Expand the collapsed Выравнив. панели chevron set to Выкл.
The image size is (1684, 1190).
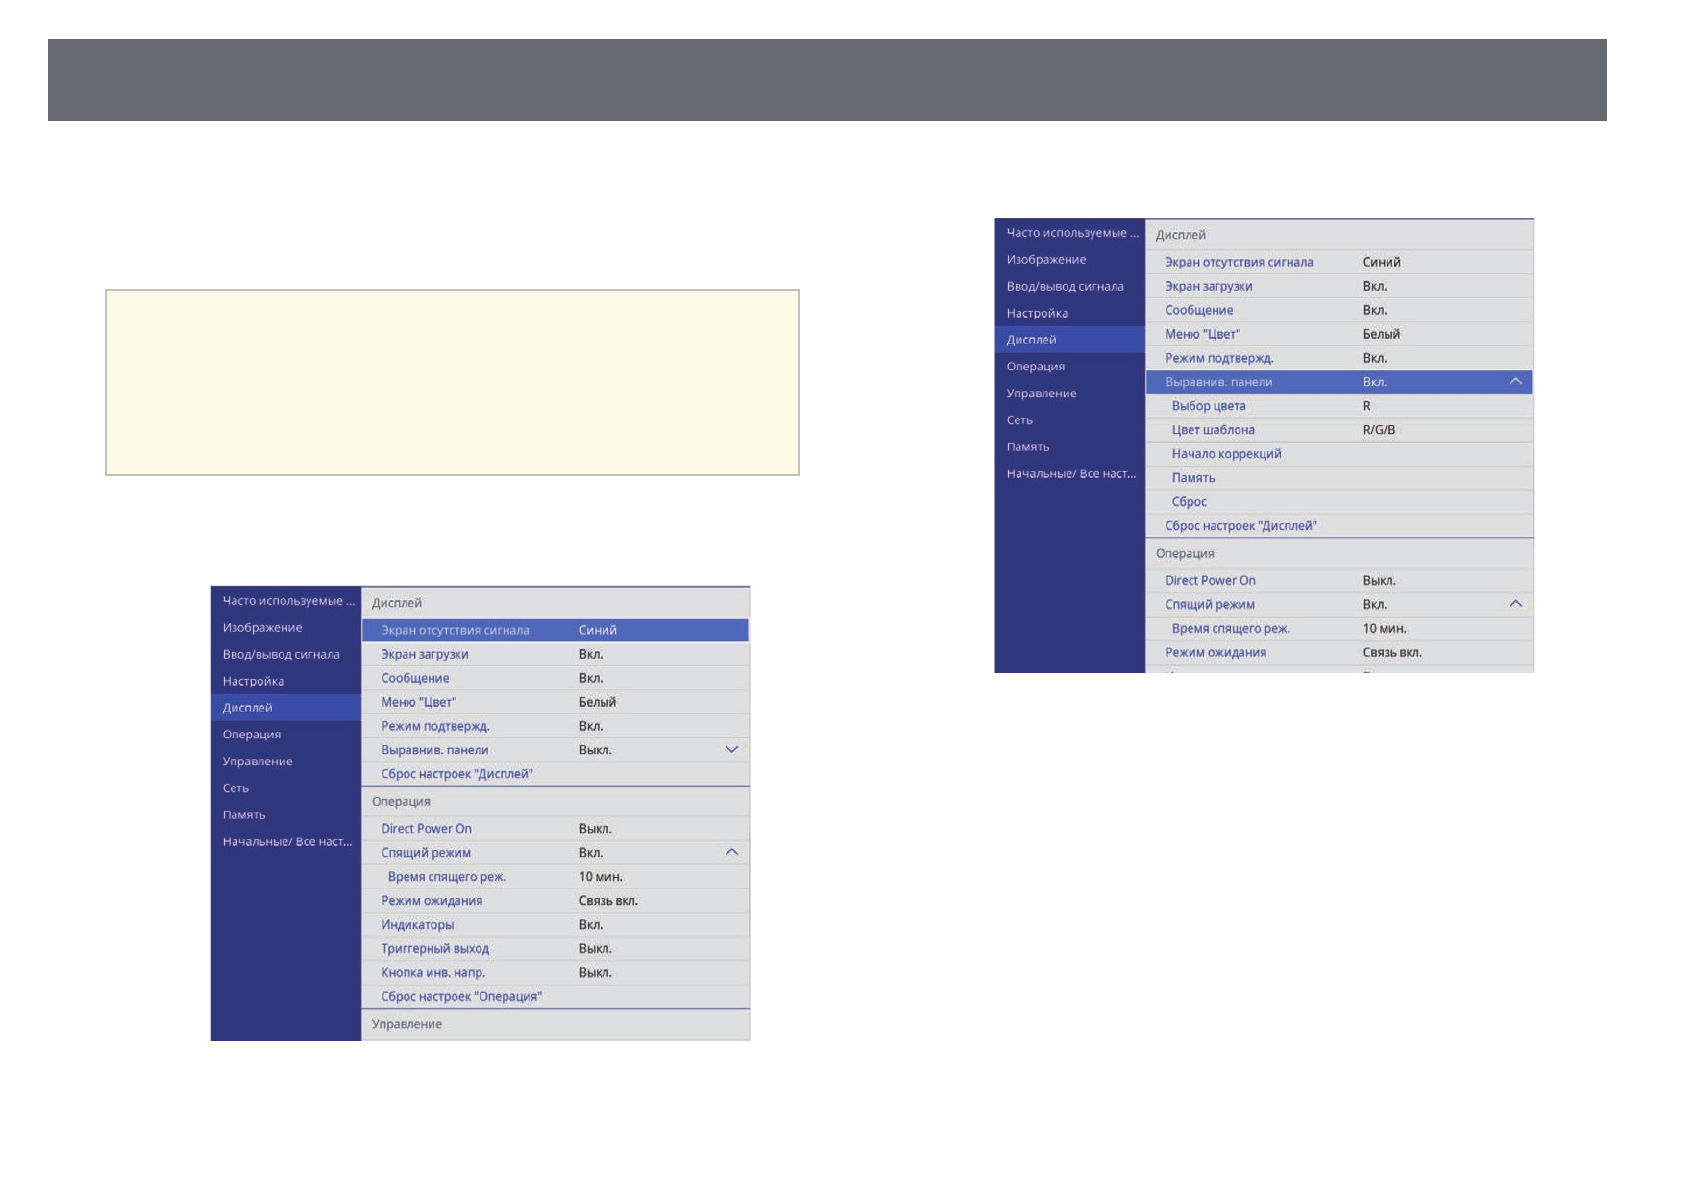pyautogui.click(x=731, y=750)
